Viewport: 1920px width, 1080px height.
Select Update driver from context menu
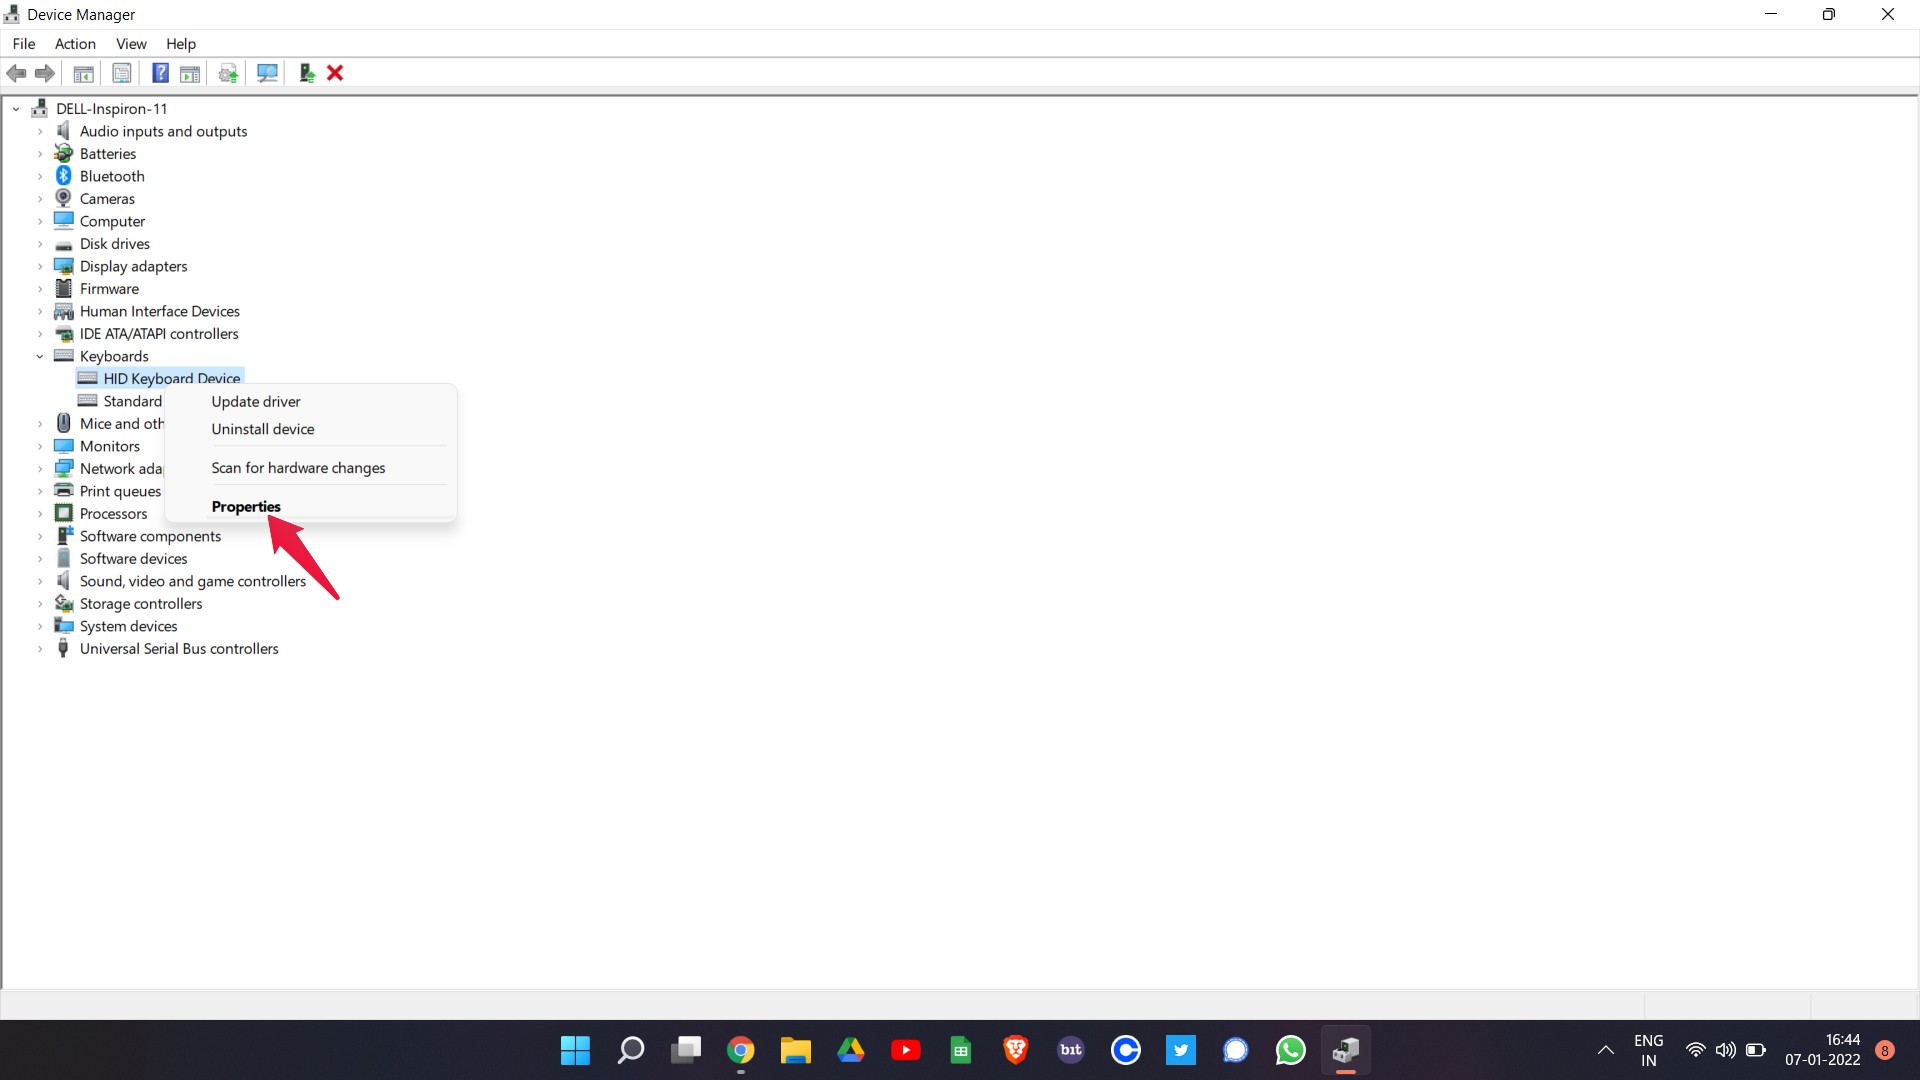[256, 401]
